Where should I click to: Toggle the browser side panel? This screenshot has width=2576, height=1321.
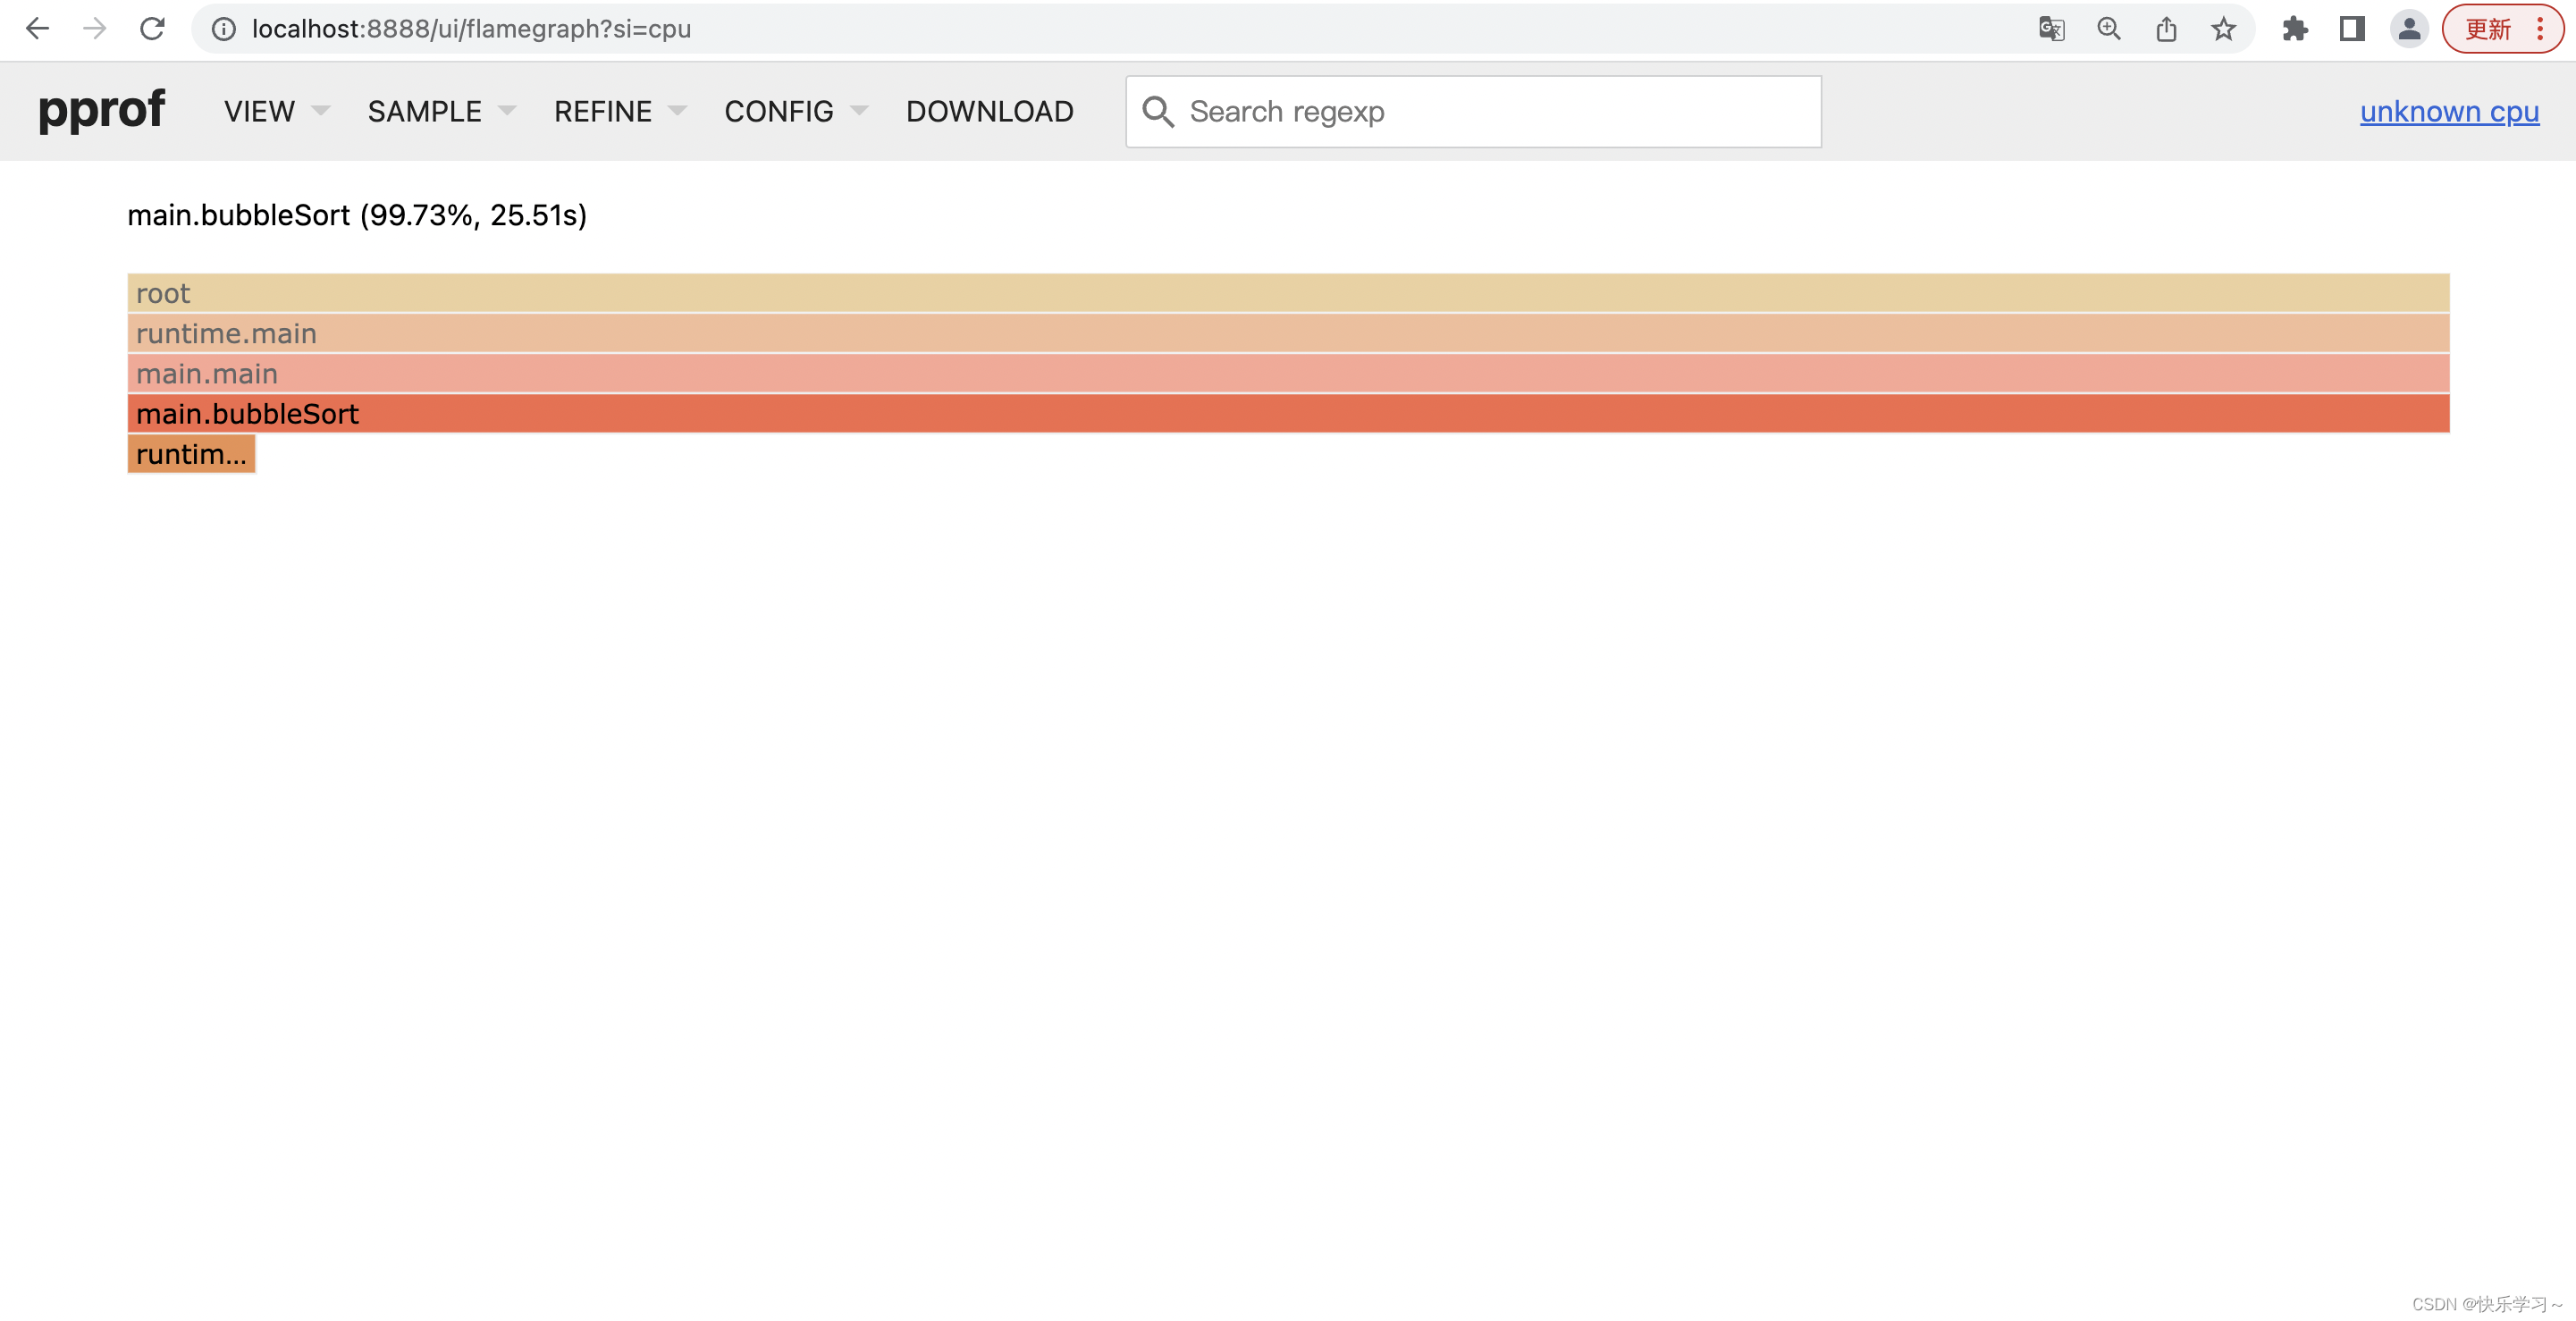click(x=2352, y=29)
